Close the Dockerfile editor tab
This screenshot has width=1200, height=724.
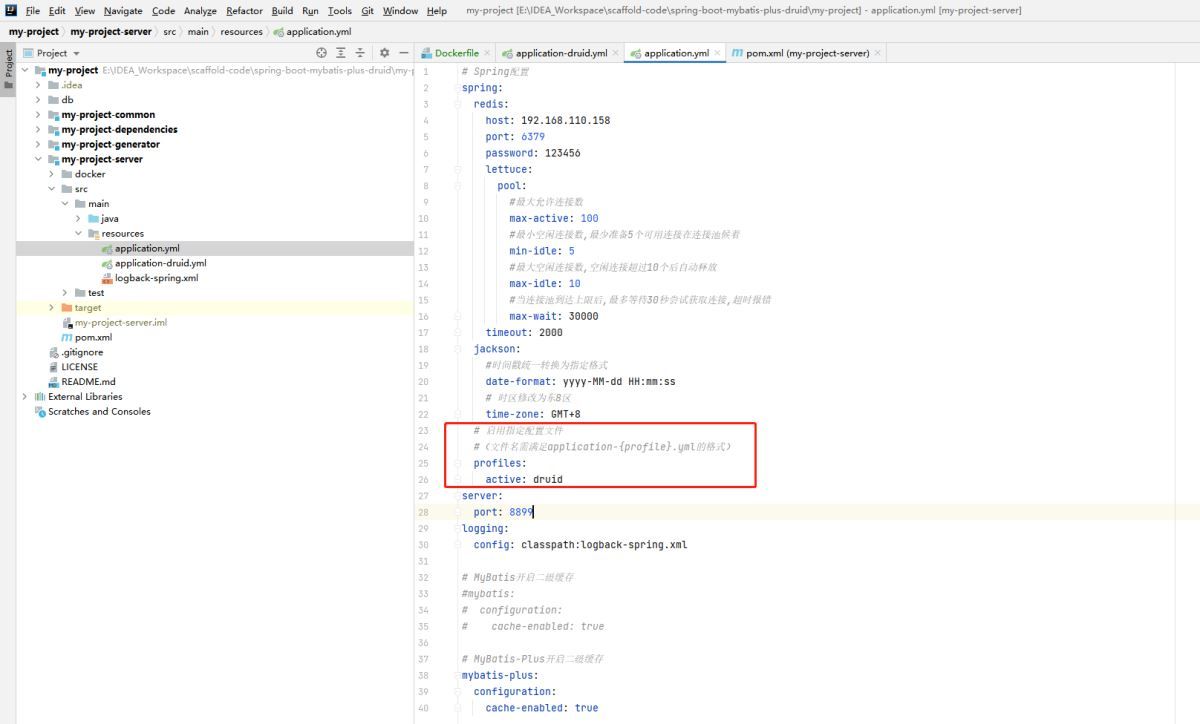[x=487, y=53]
